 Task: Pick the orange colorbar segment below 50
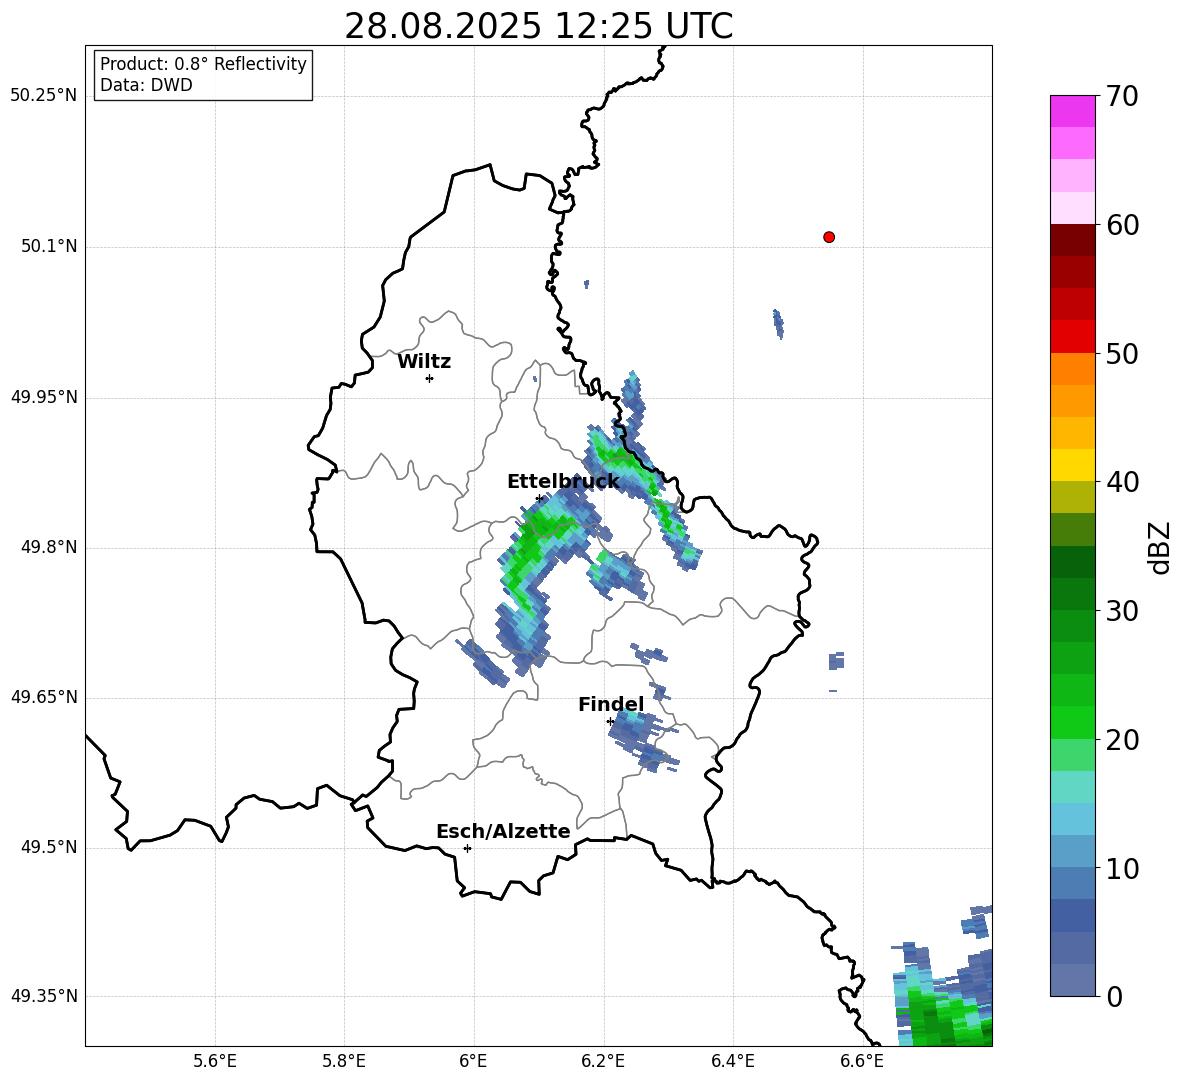coord(1072,369)
